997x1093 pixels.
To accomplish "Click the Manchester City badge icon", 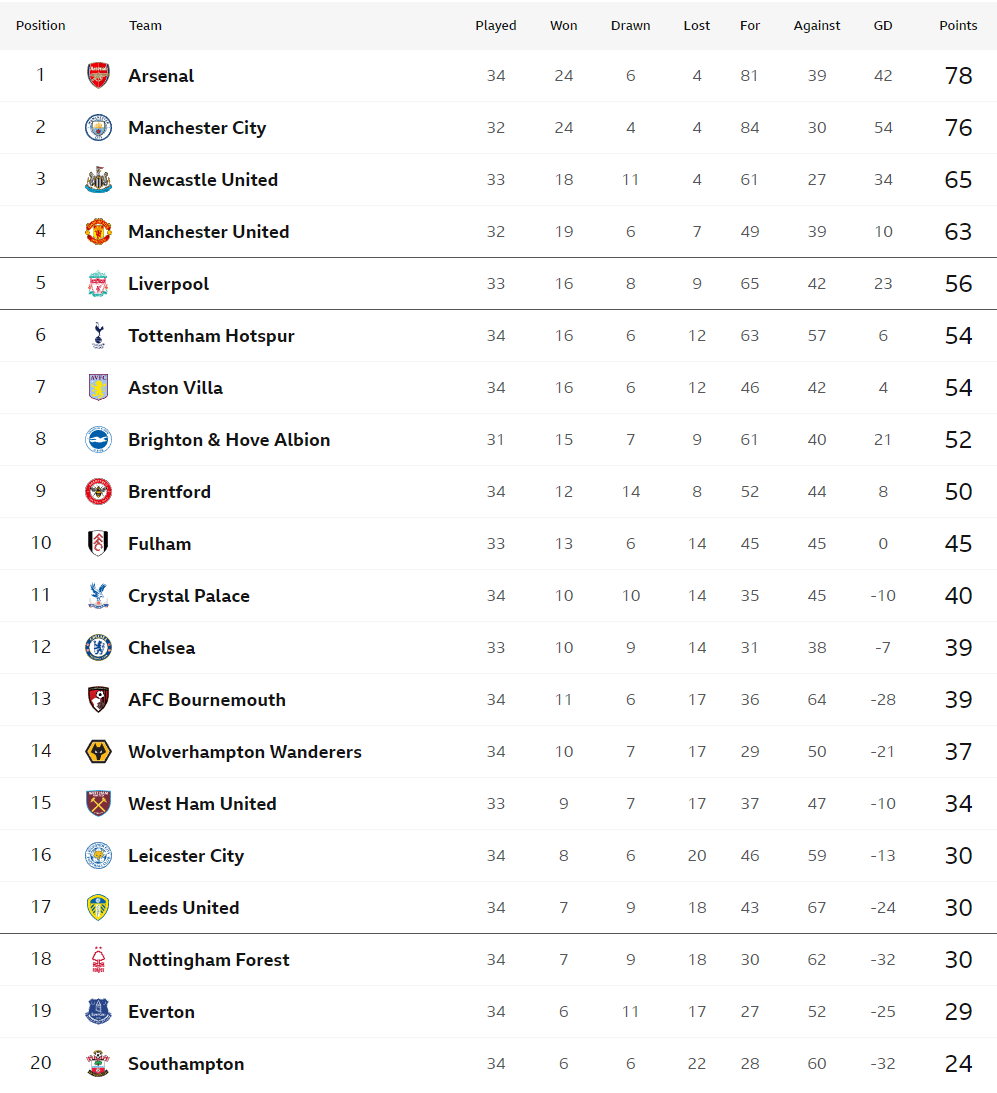I will [x=98, y=128].
